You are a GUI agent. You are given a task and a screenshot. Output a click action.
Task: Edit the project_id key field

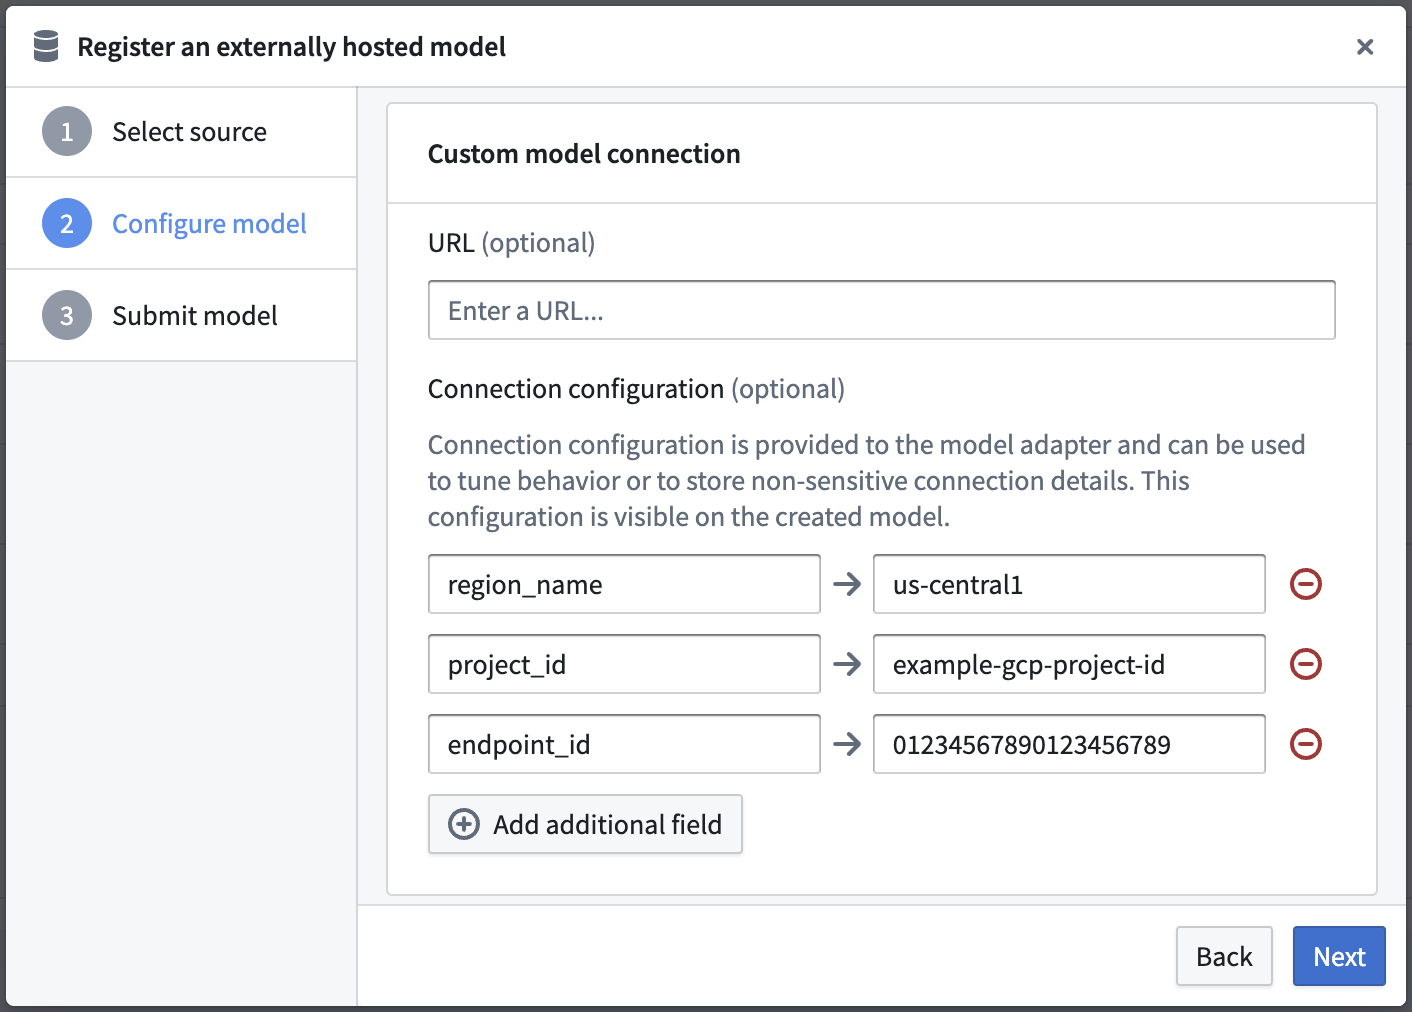click(x=624, y=664)
